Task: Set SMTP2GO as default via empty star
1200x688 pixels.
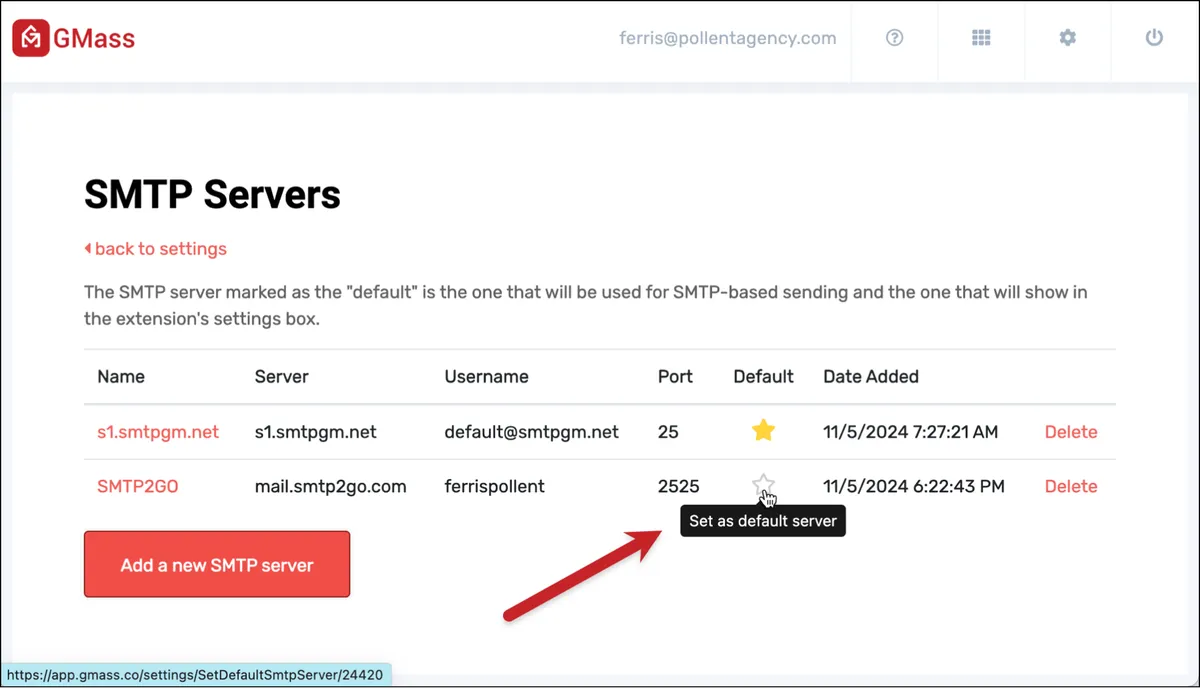Action: [763, 485]
